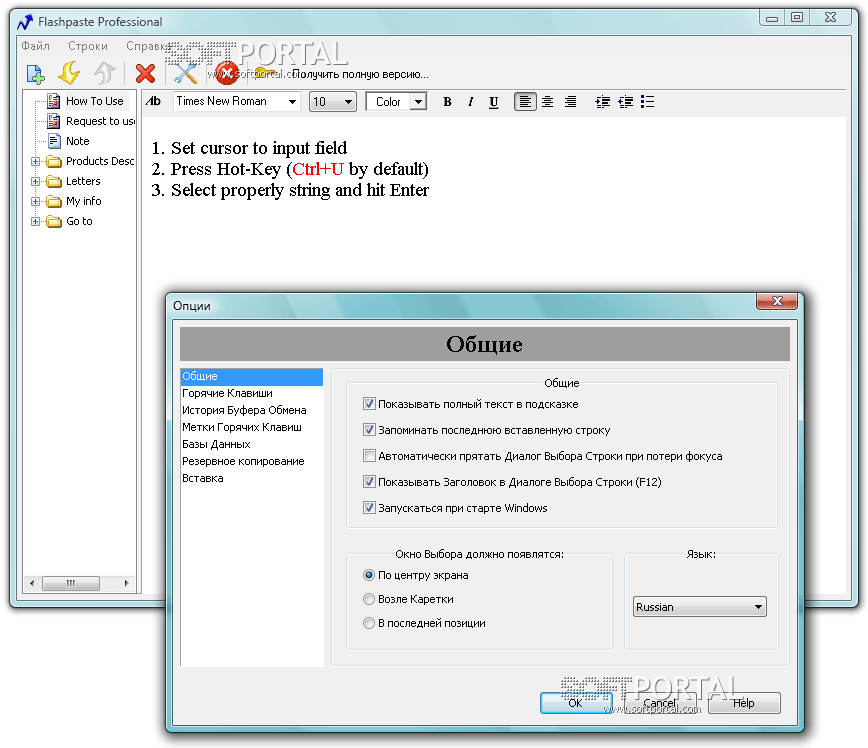Viewport: 868px width, 748px height.
Task: Click the tree panel horizontal scrollbar thumb
Action: click(71, 583)
